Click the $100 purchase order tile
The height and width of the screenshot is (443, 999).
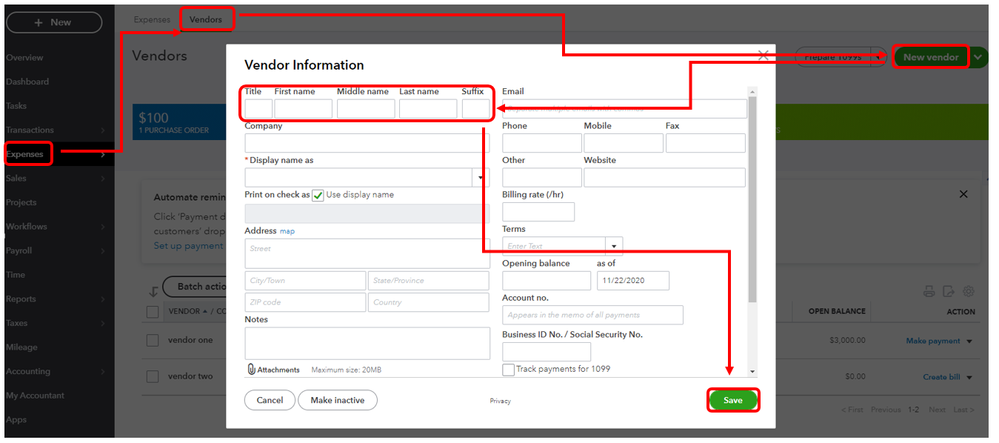180,122
